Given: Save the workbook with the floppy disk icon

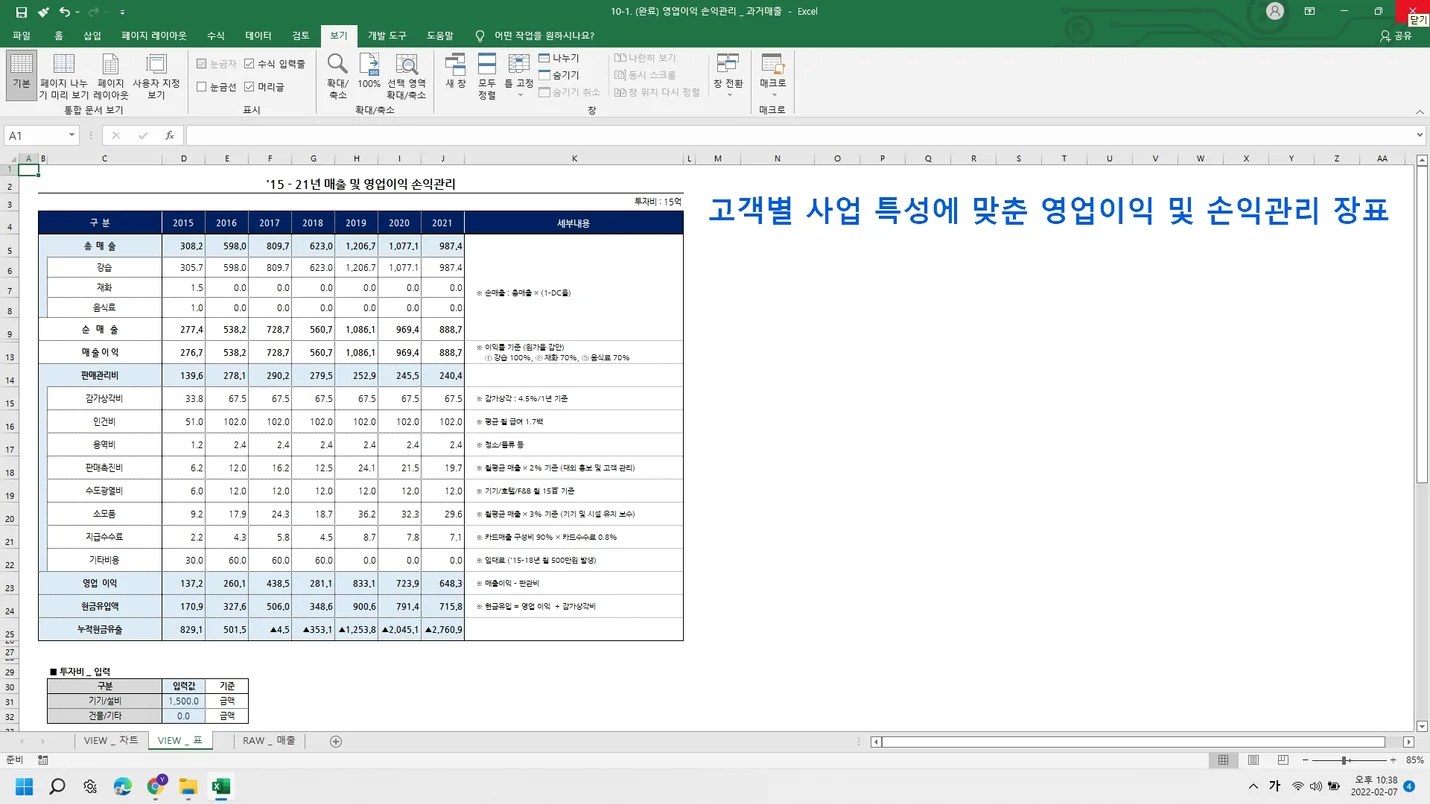Looking at the screenshot, I should 21,12.
